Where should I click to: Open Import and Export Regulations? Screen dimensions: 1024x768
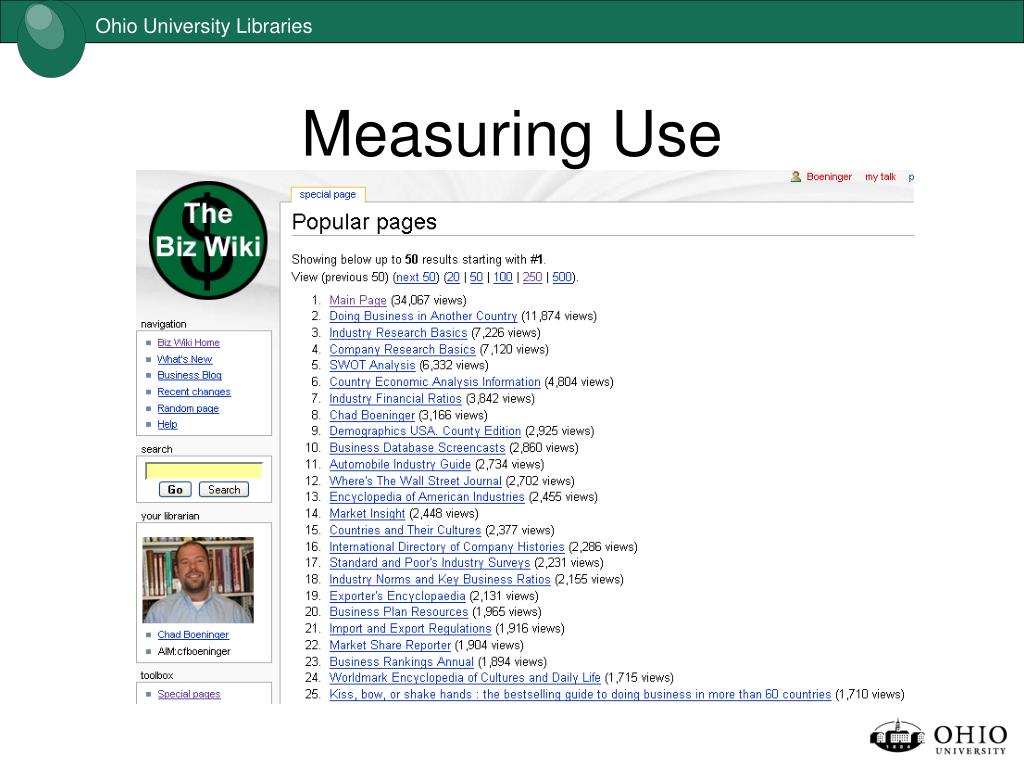click(410, 629)
